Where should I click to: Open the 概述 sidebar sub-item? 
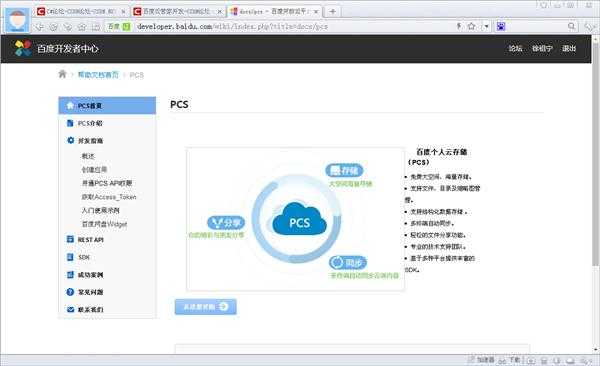(x=88, y=156)
